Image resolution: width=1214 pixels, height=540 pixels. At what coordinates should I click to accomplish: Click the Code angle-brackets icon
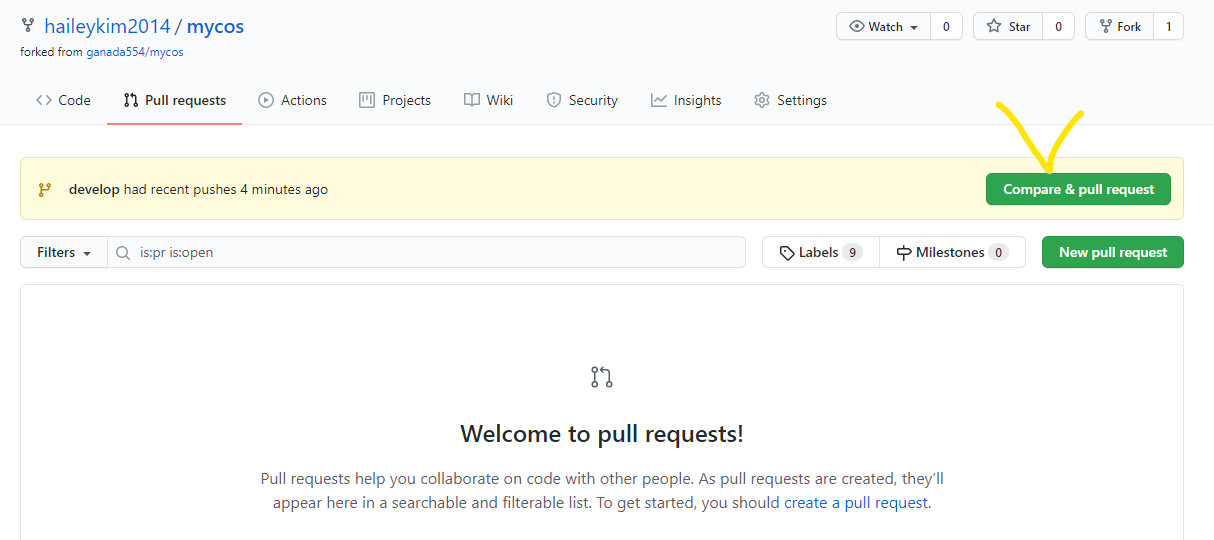44,100
